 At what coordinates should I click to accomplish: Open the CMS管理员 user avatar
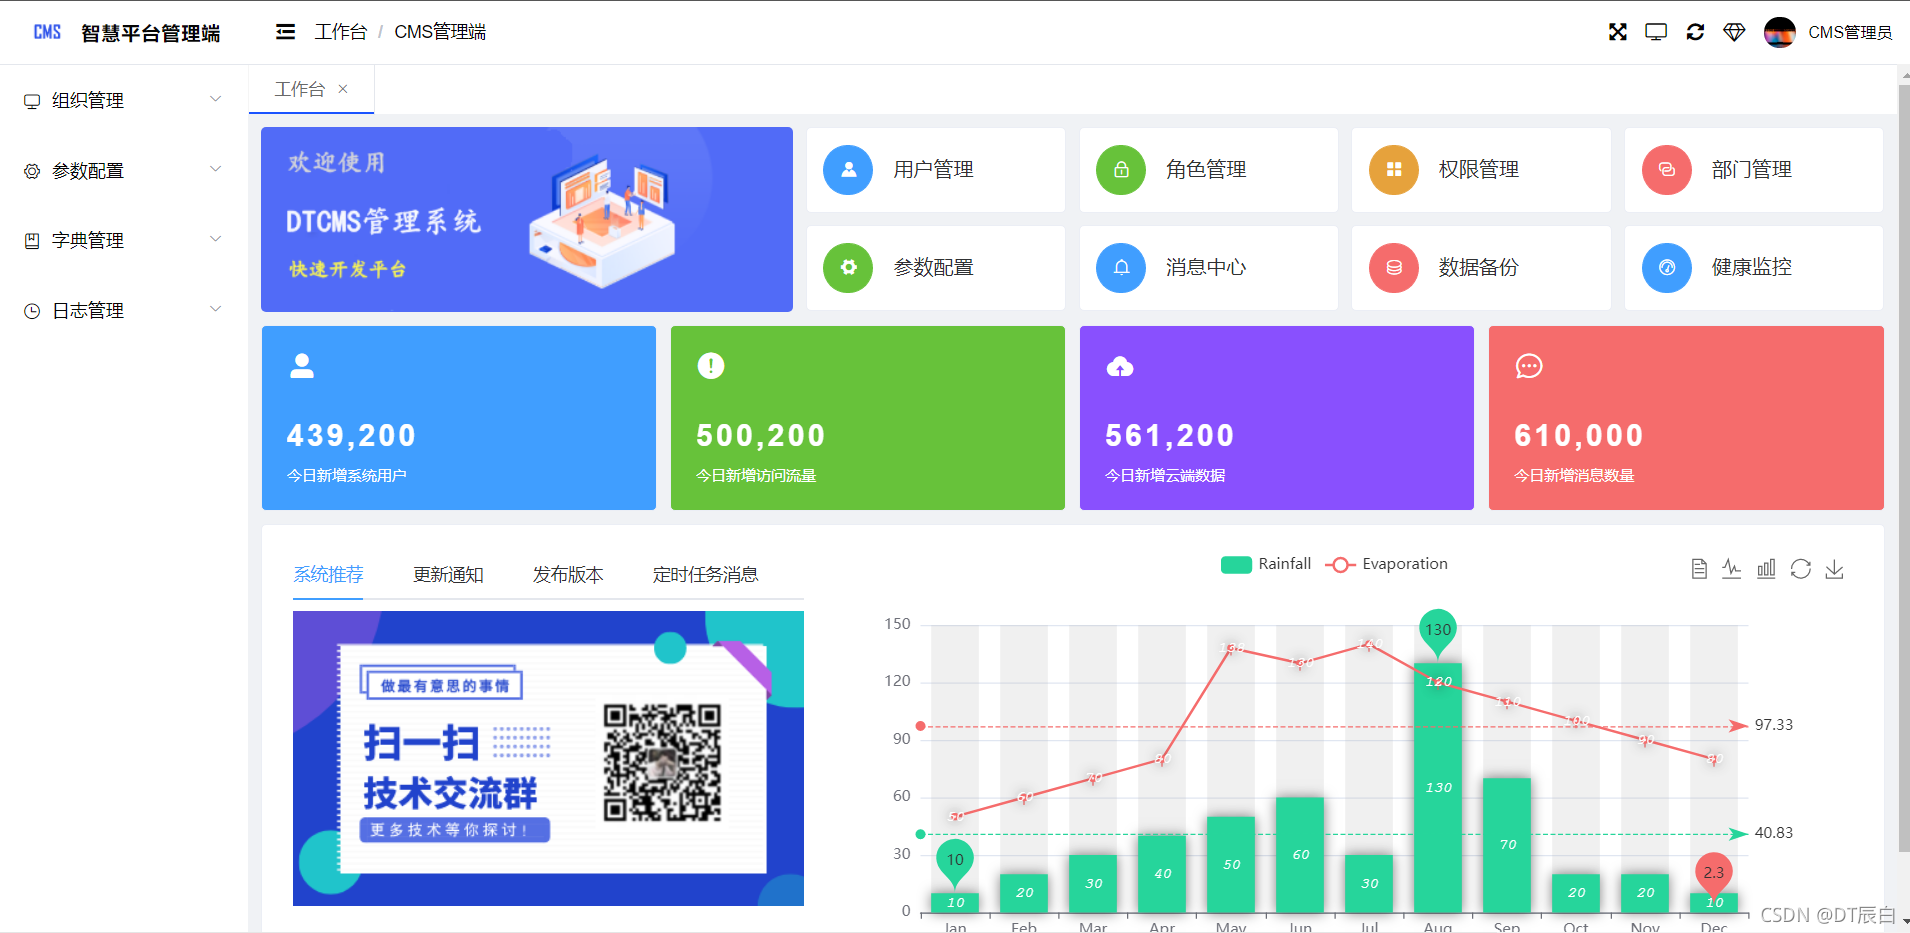[1780, 32]
